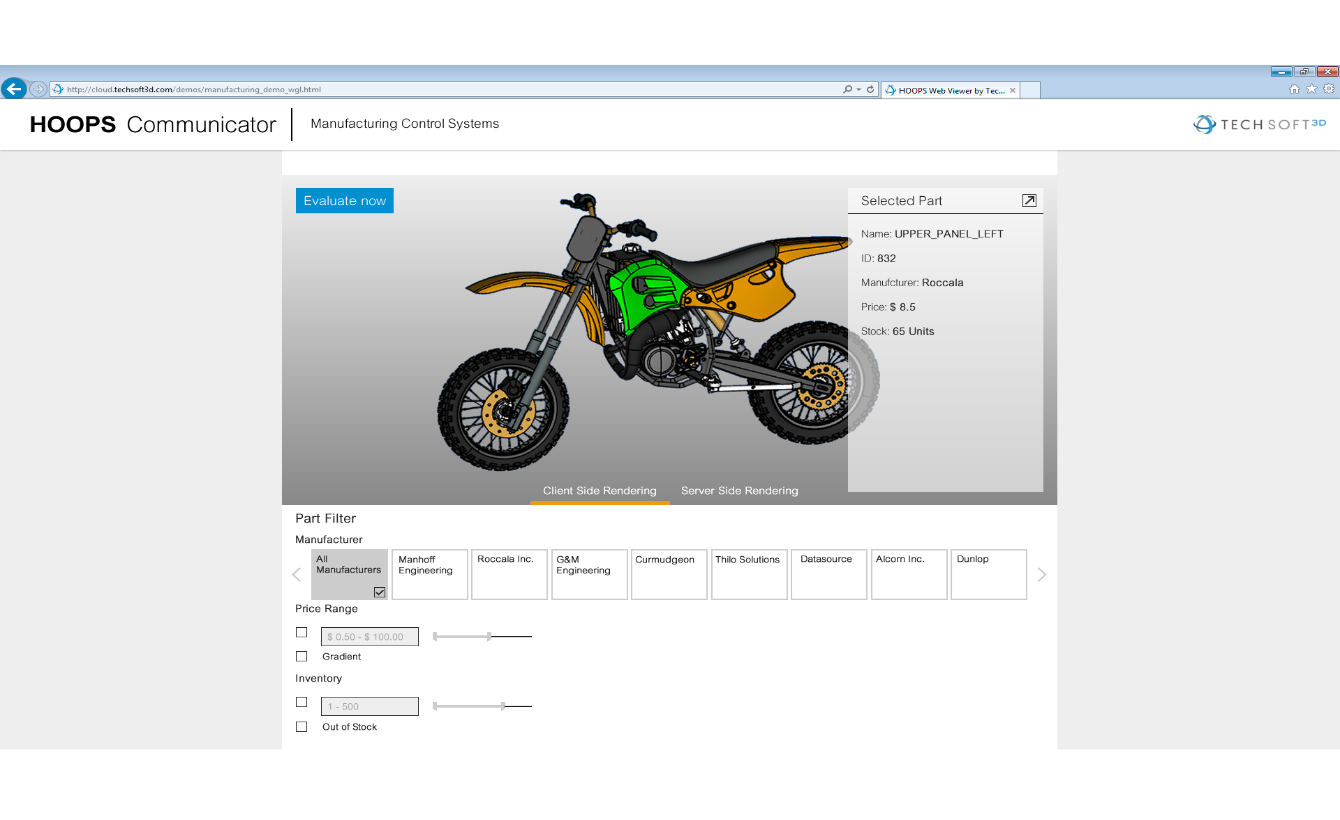Click the browser forward arrow button
This screenshot has height=820, width=1340.
click(38, 89)
